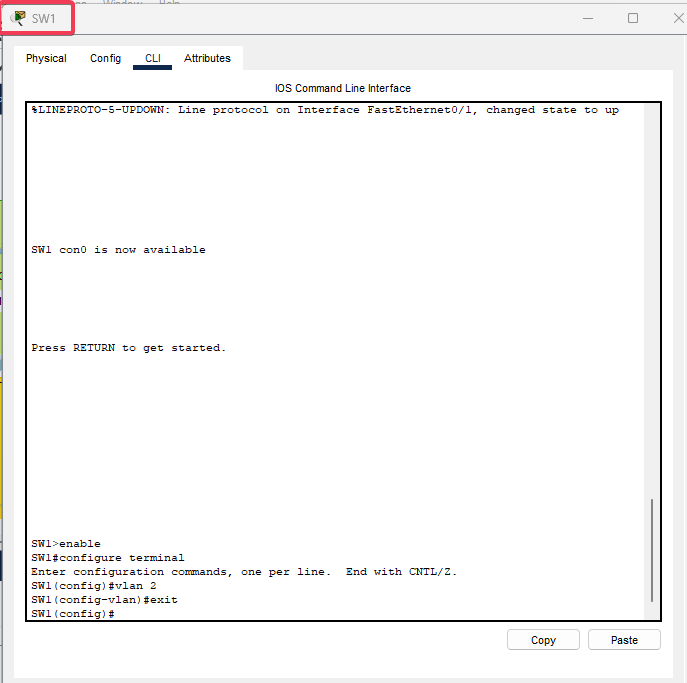Maximize the SW1 window

633,18
